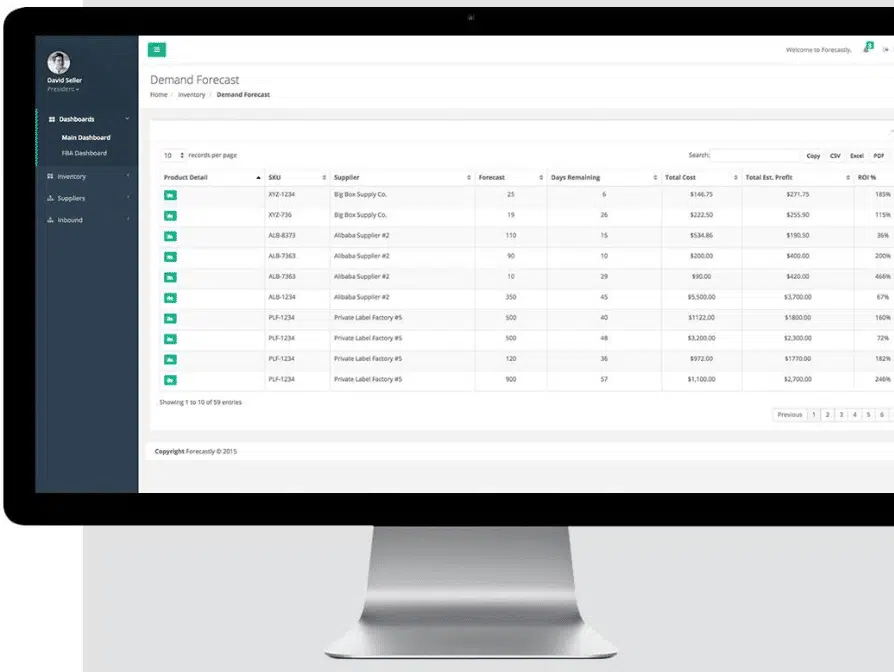Click the Inventory sidebar icon
Viewport: 894px width, 672px height.
(50, 176)
